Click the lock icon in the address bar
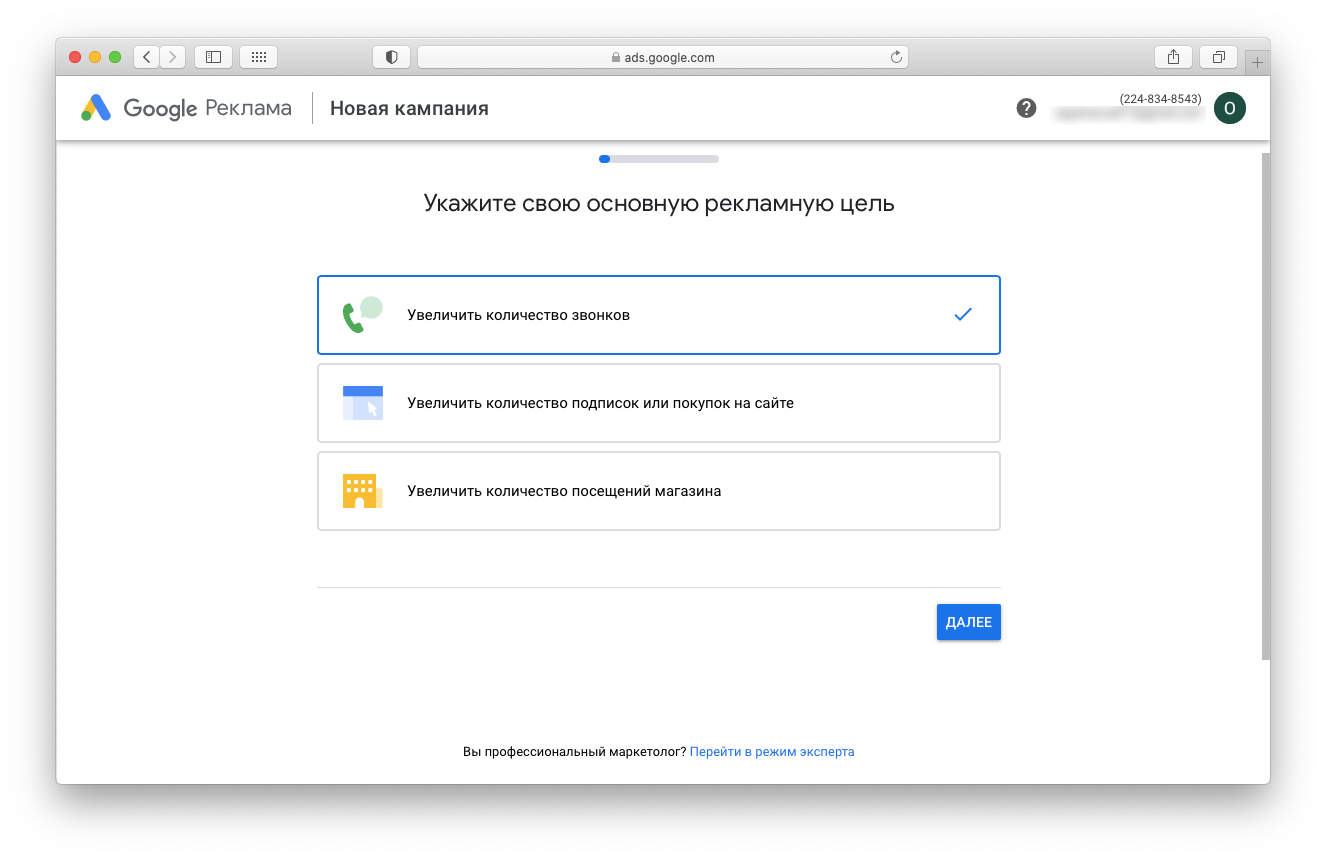1326x858 pixels. pyautogui.click(x=616, y=57)
